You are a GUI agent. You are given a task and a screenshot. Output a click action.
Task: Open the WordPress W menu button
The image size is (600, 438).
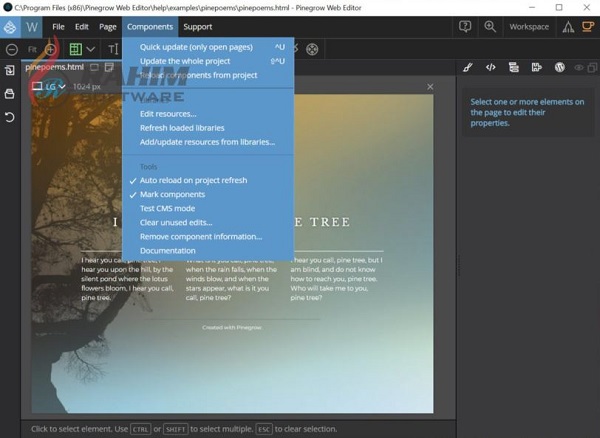coord(32,27)
